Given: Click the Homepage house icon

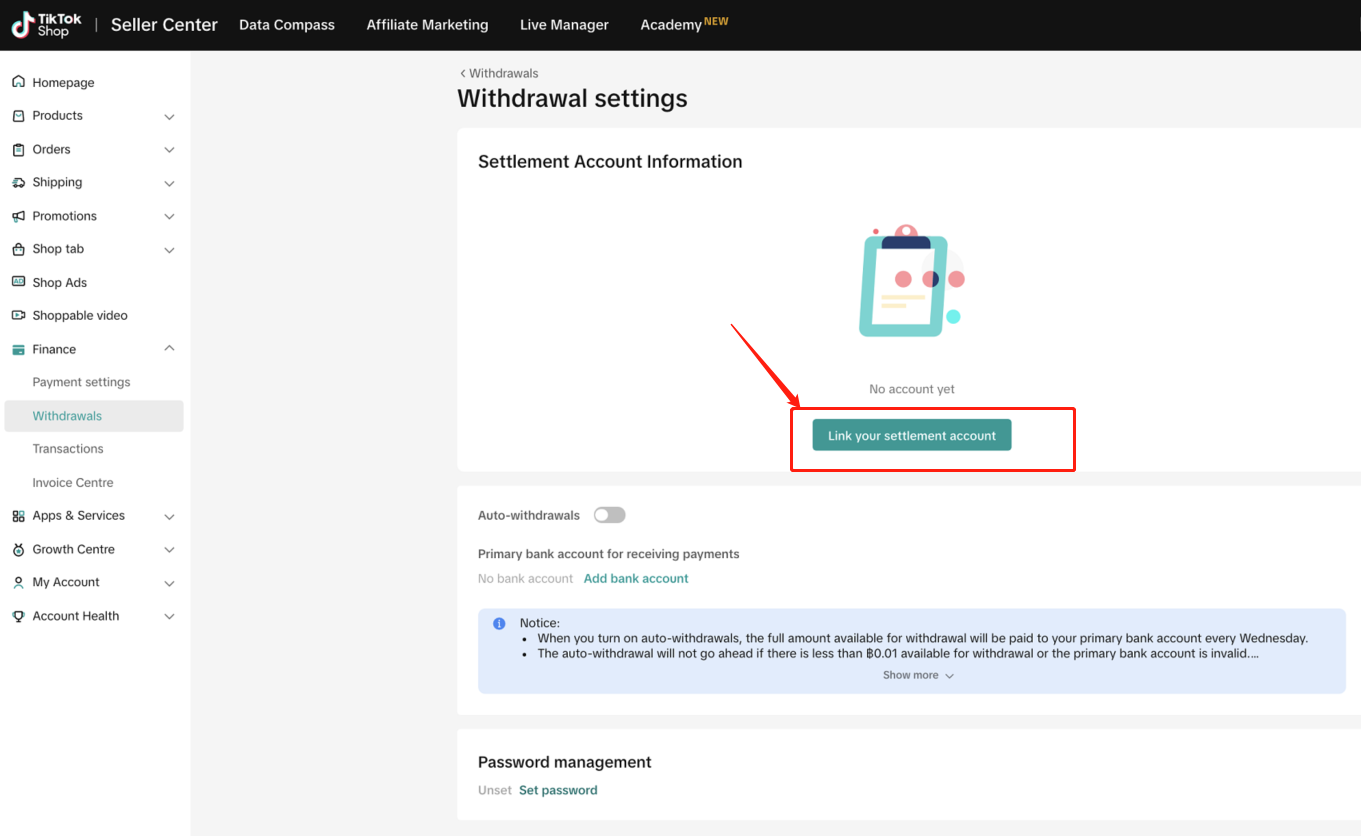Looking at the screenshot, I should (18, 82).
